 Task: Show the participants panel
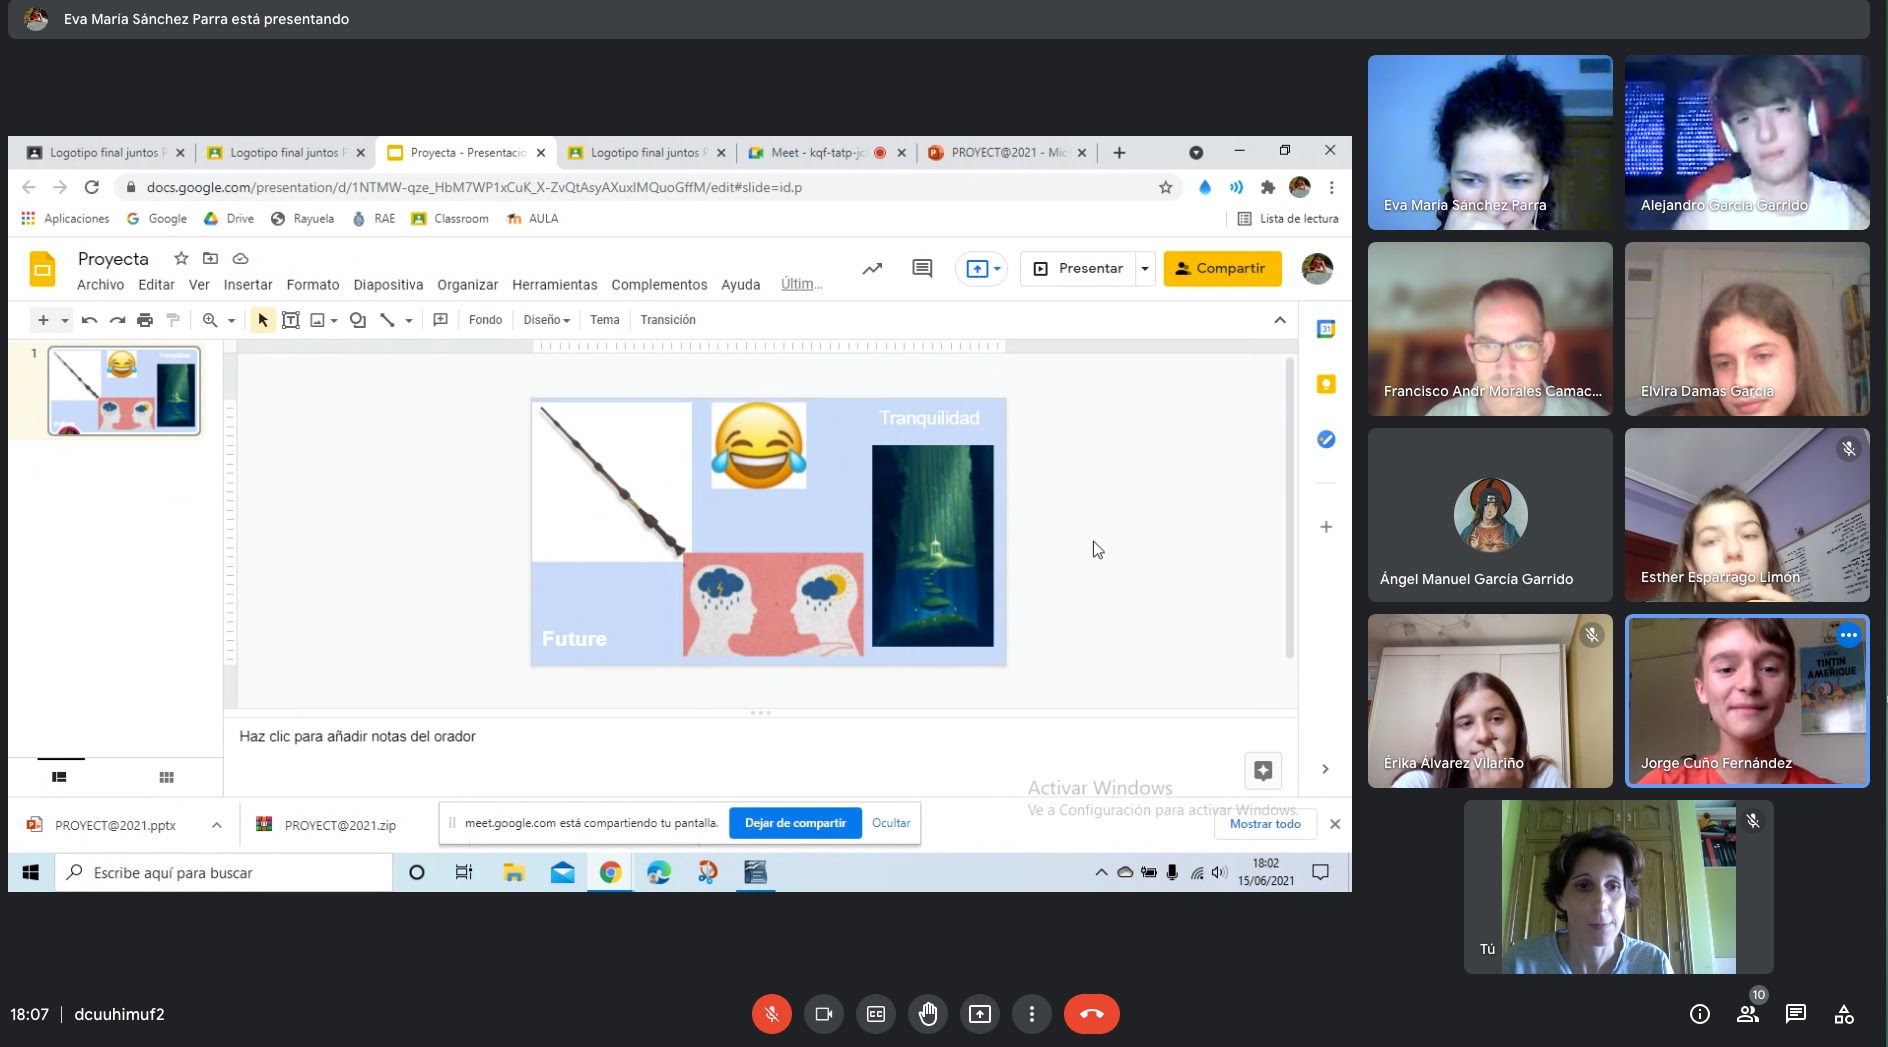1748,1014
